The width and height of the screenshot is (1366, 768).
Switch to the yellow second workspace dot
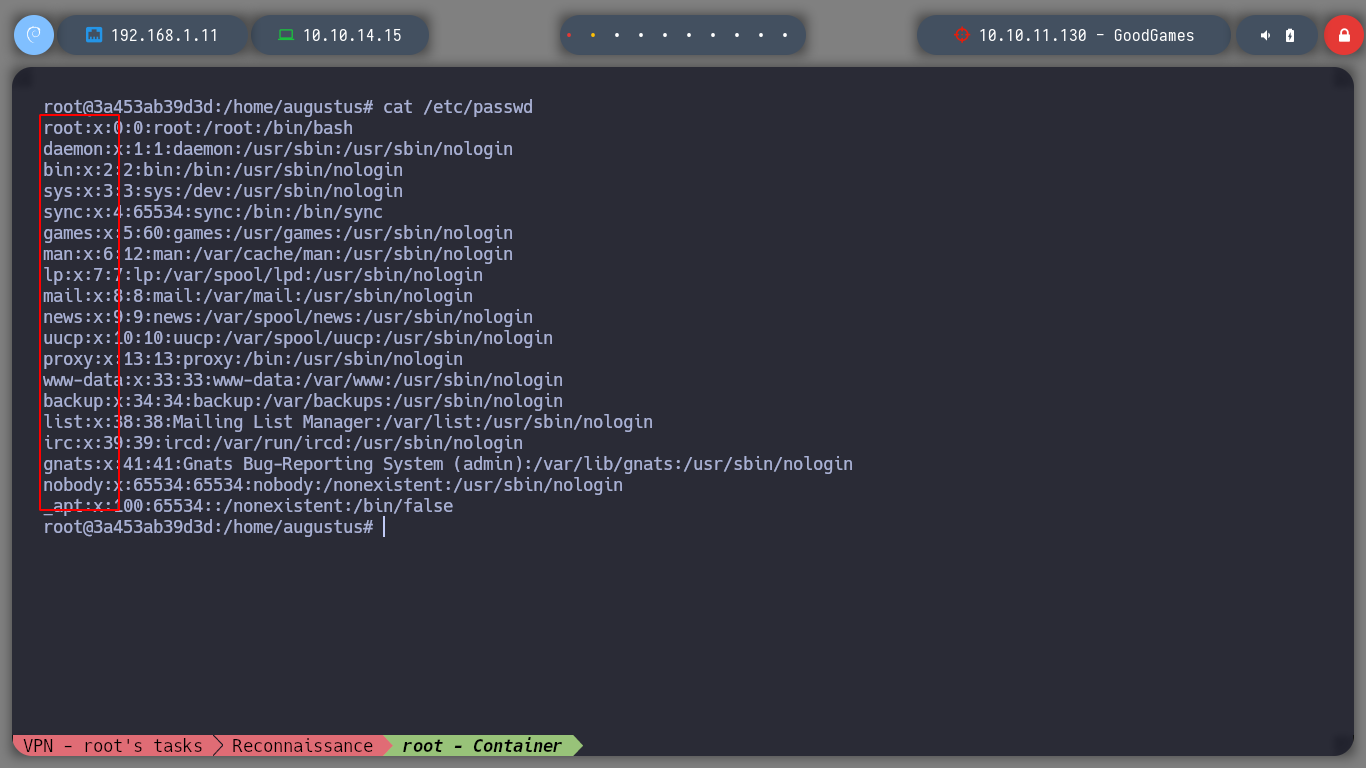[x=593, y=35]
